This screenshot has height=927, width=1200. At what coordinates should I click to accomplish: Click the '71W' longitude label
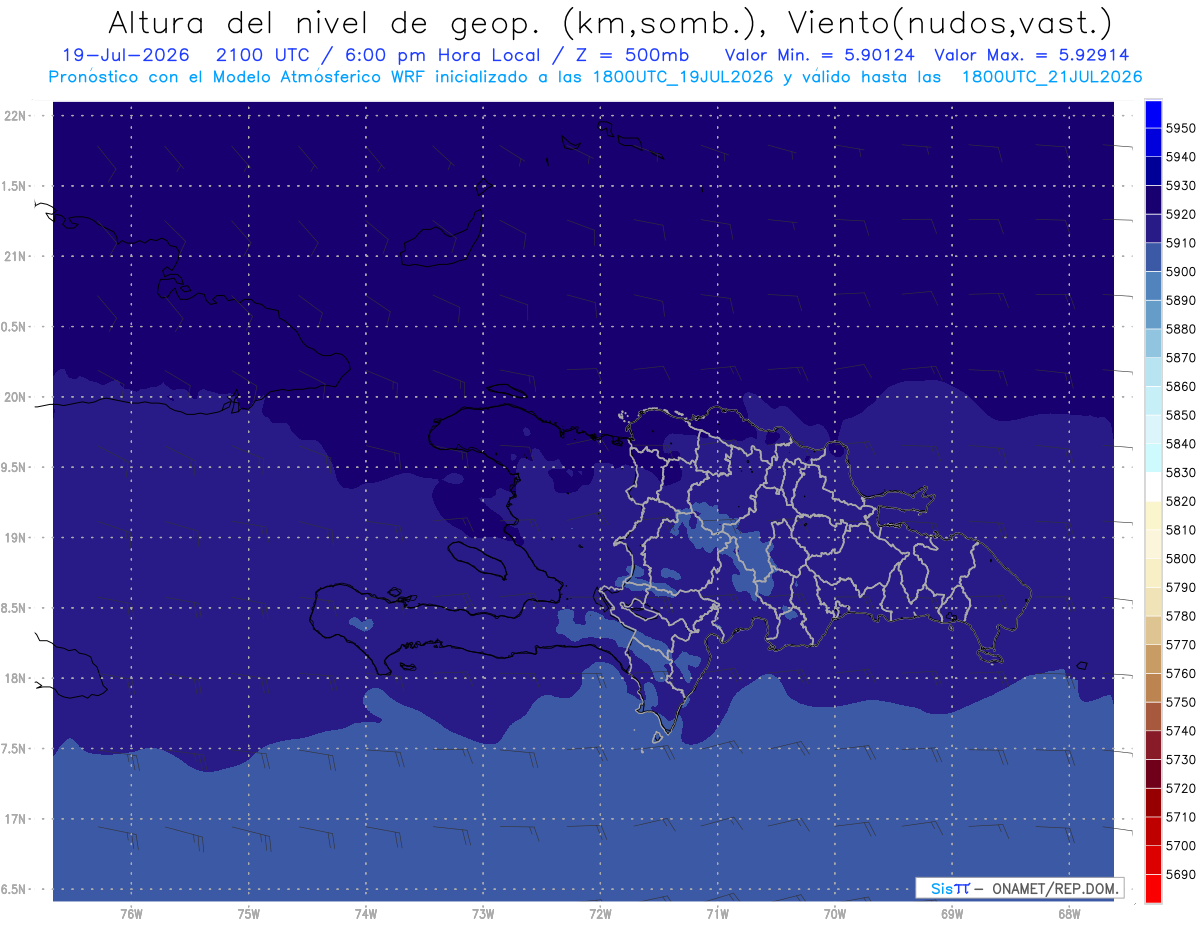(717, 913)
